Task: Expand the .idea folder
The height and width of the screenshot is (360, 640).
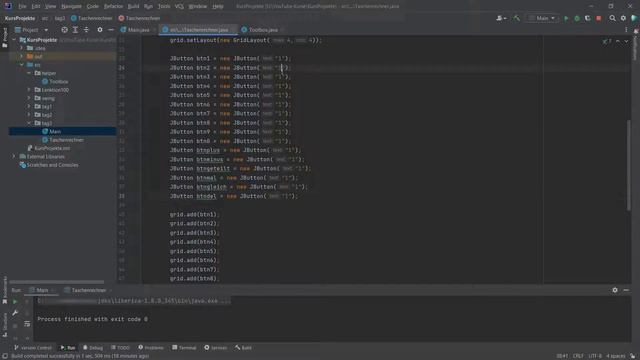Action: pos(22,48)
